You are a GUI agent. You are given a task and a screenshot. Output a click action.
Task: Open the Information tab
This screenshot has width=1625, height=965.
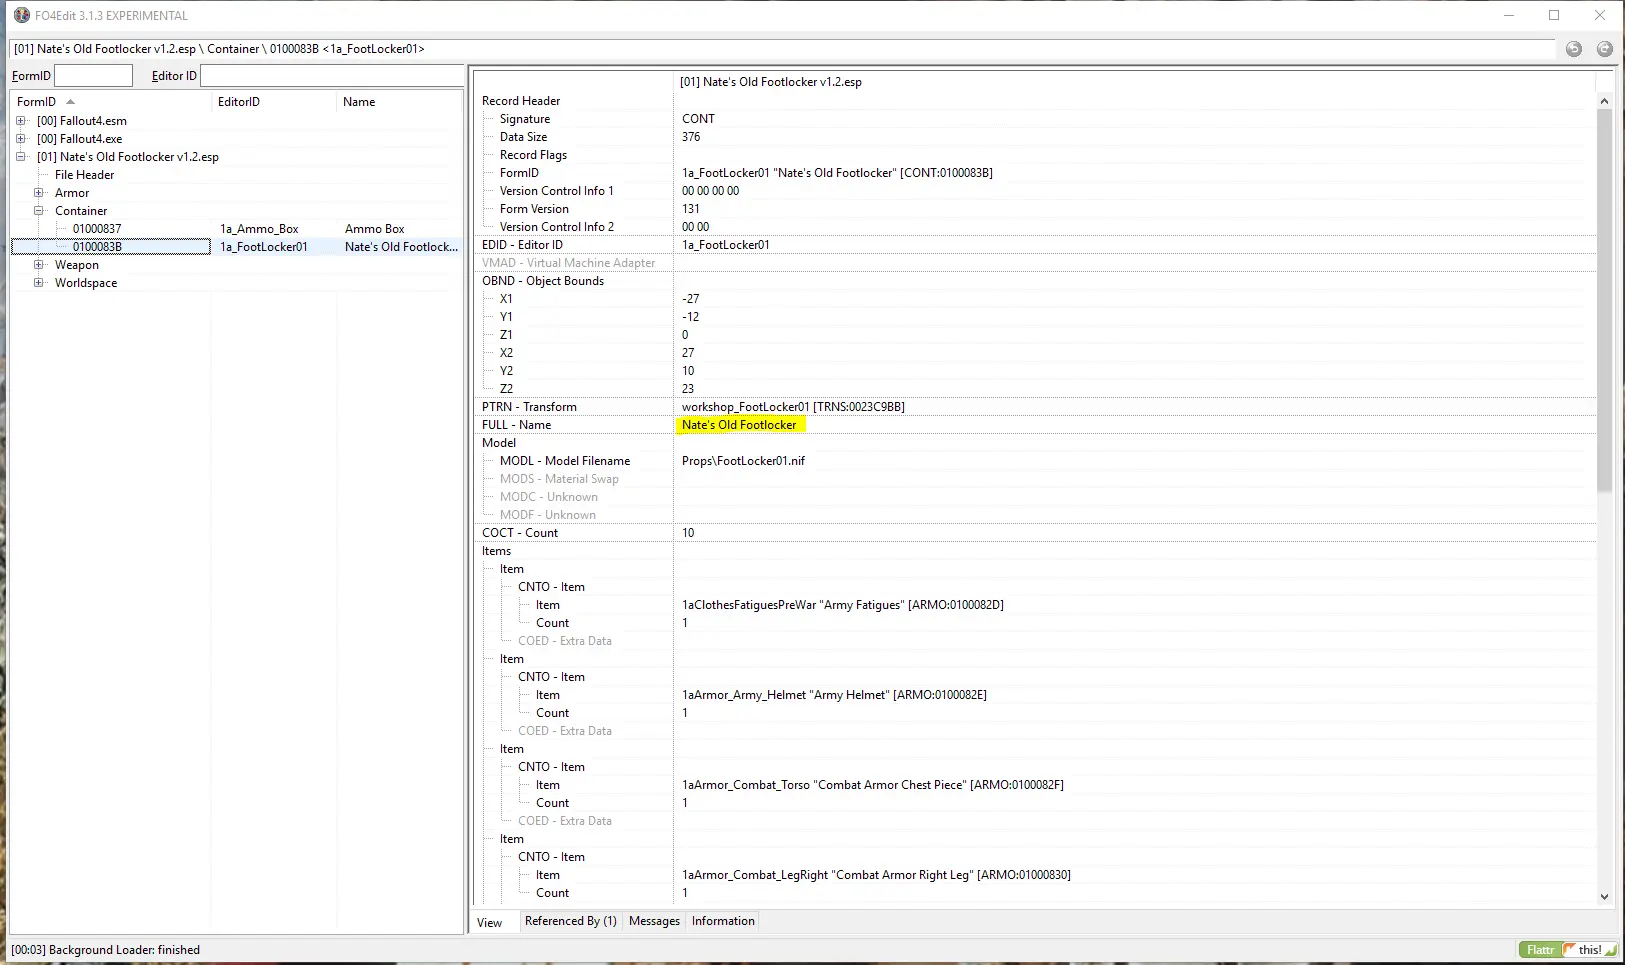tap(723, 921)
